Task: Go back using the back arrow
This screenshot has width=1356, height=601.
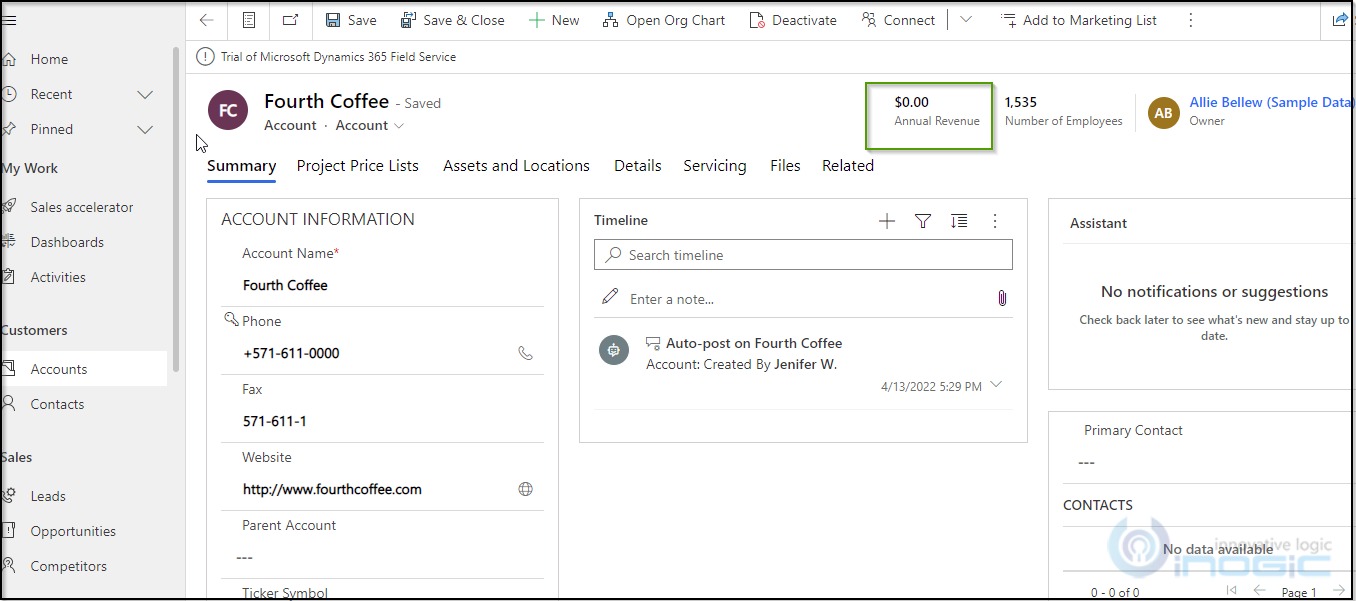Action: (x=207, y=20)
